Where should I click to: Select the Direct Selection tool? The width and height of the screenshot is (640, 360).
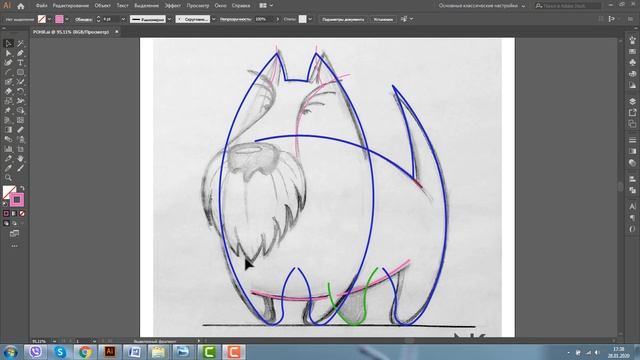8,53
